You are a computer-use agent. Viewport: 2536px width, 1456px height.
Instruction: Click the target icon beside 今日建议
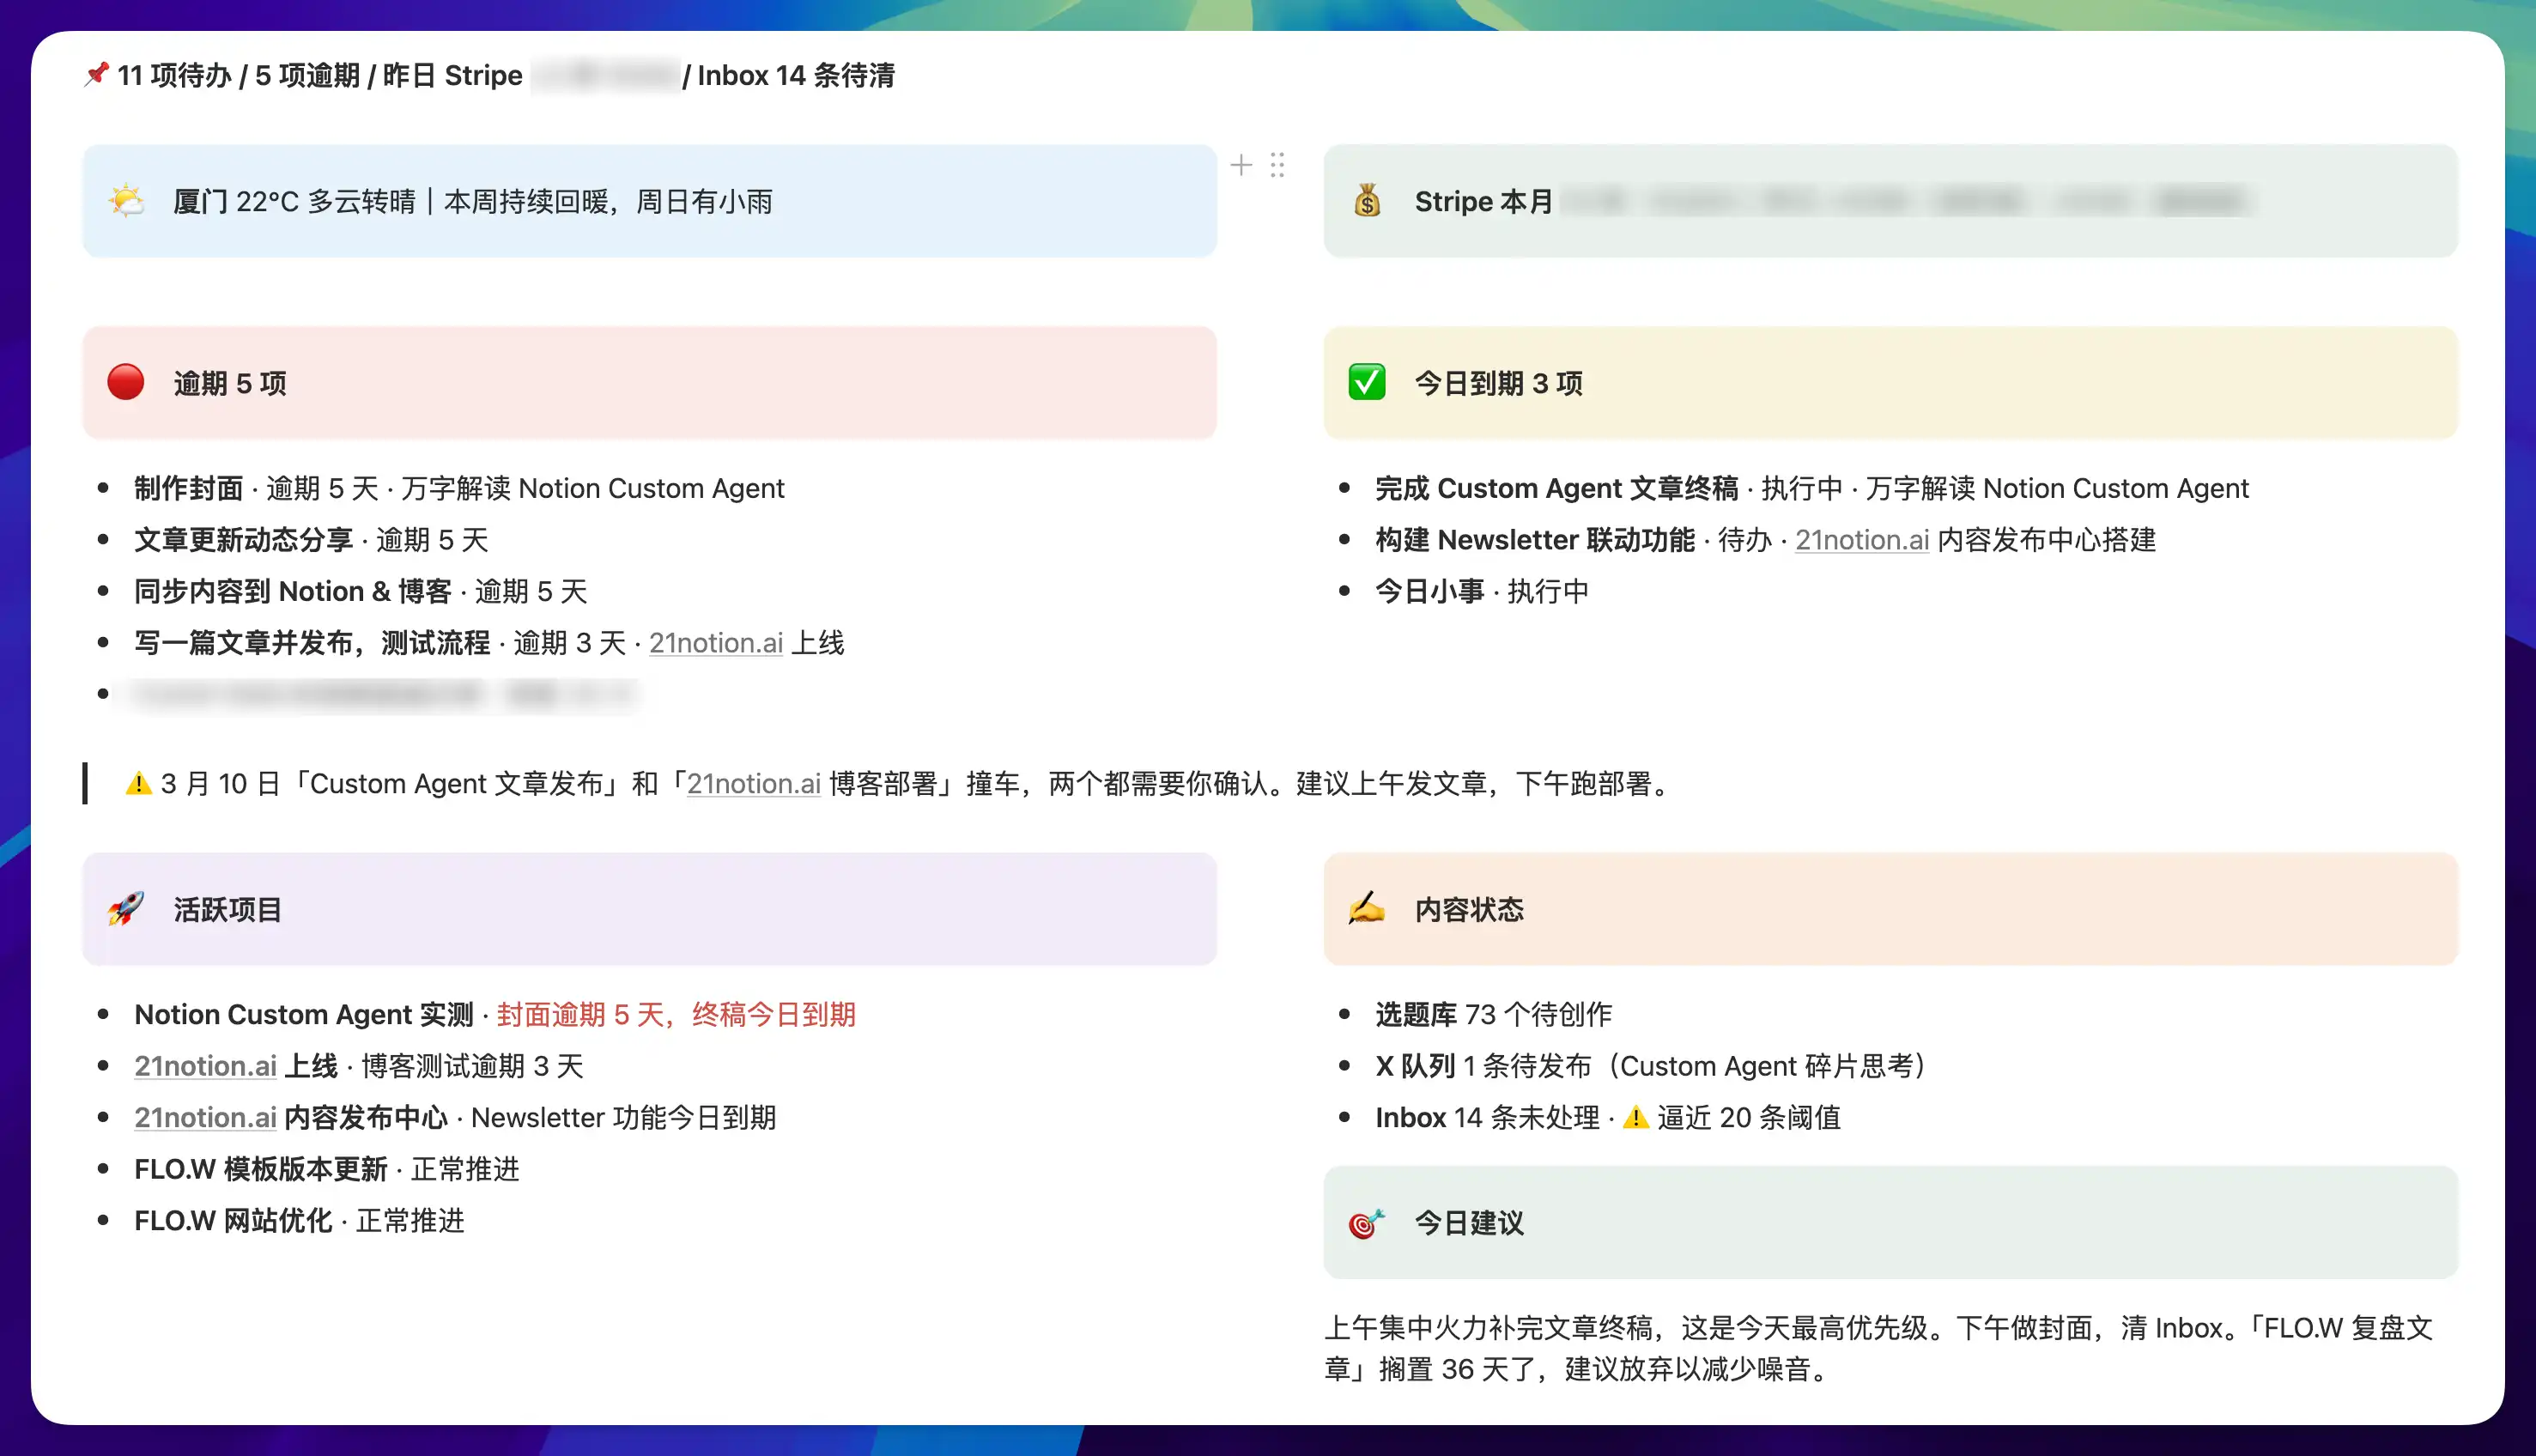point(1366,1222)
